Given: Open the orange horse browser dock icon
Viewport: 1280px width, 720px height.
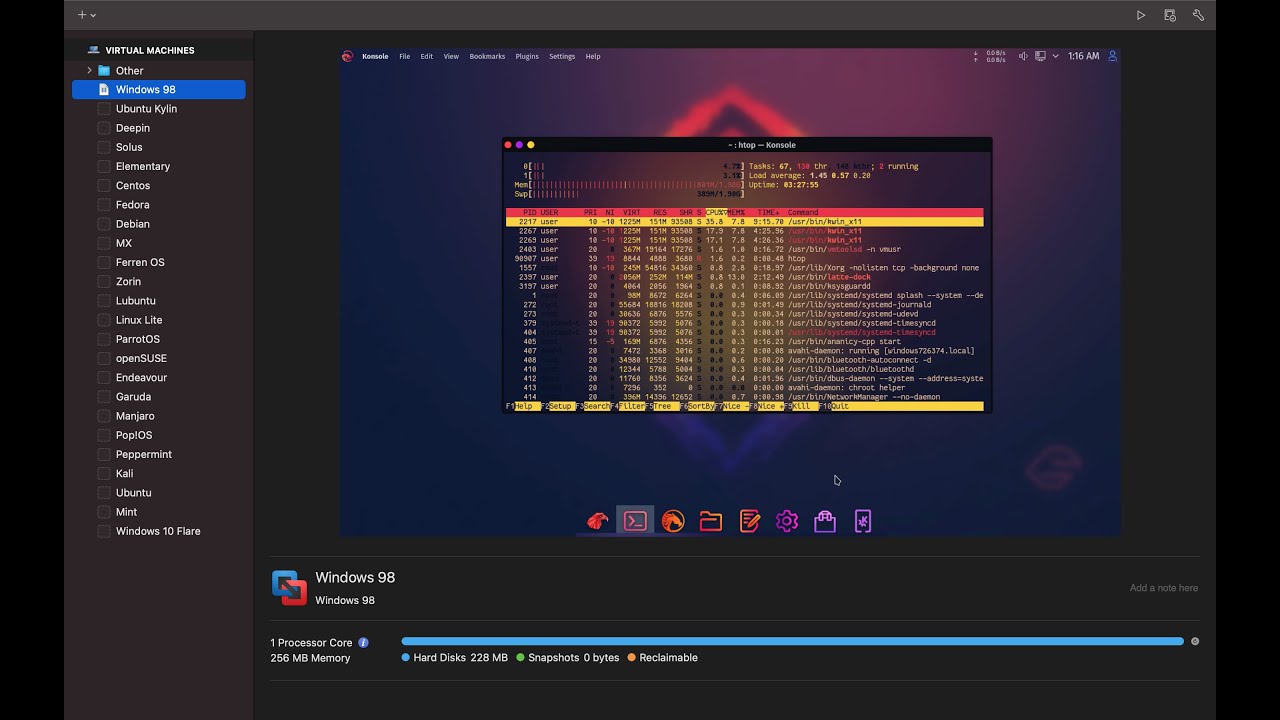Looking at the screenshot, I should [673, 521].
